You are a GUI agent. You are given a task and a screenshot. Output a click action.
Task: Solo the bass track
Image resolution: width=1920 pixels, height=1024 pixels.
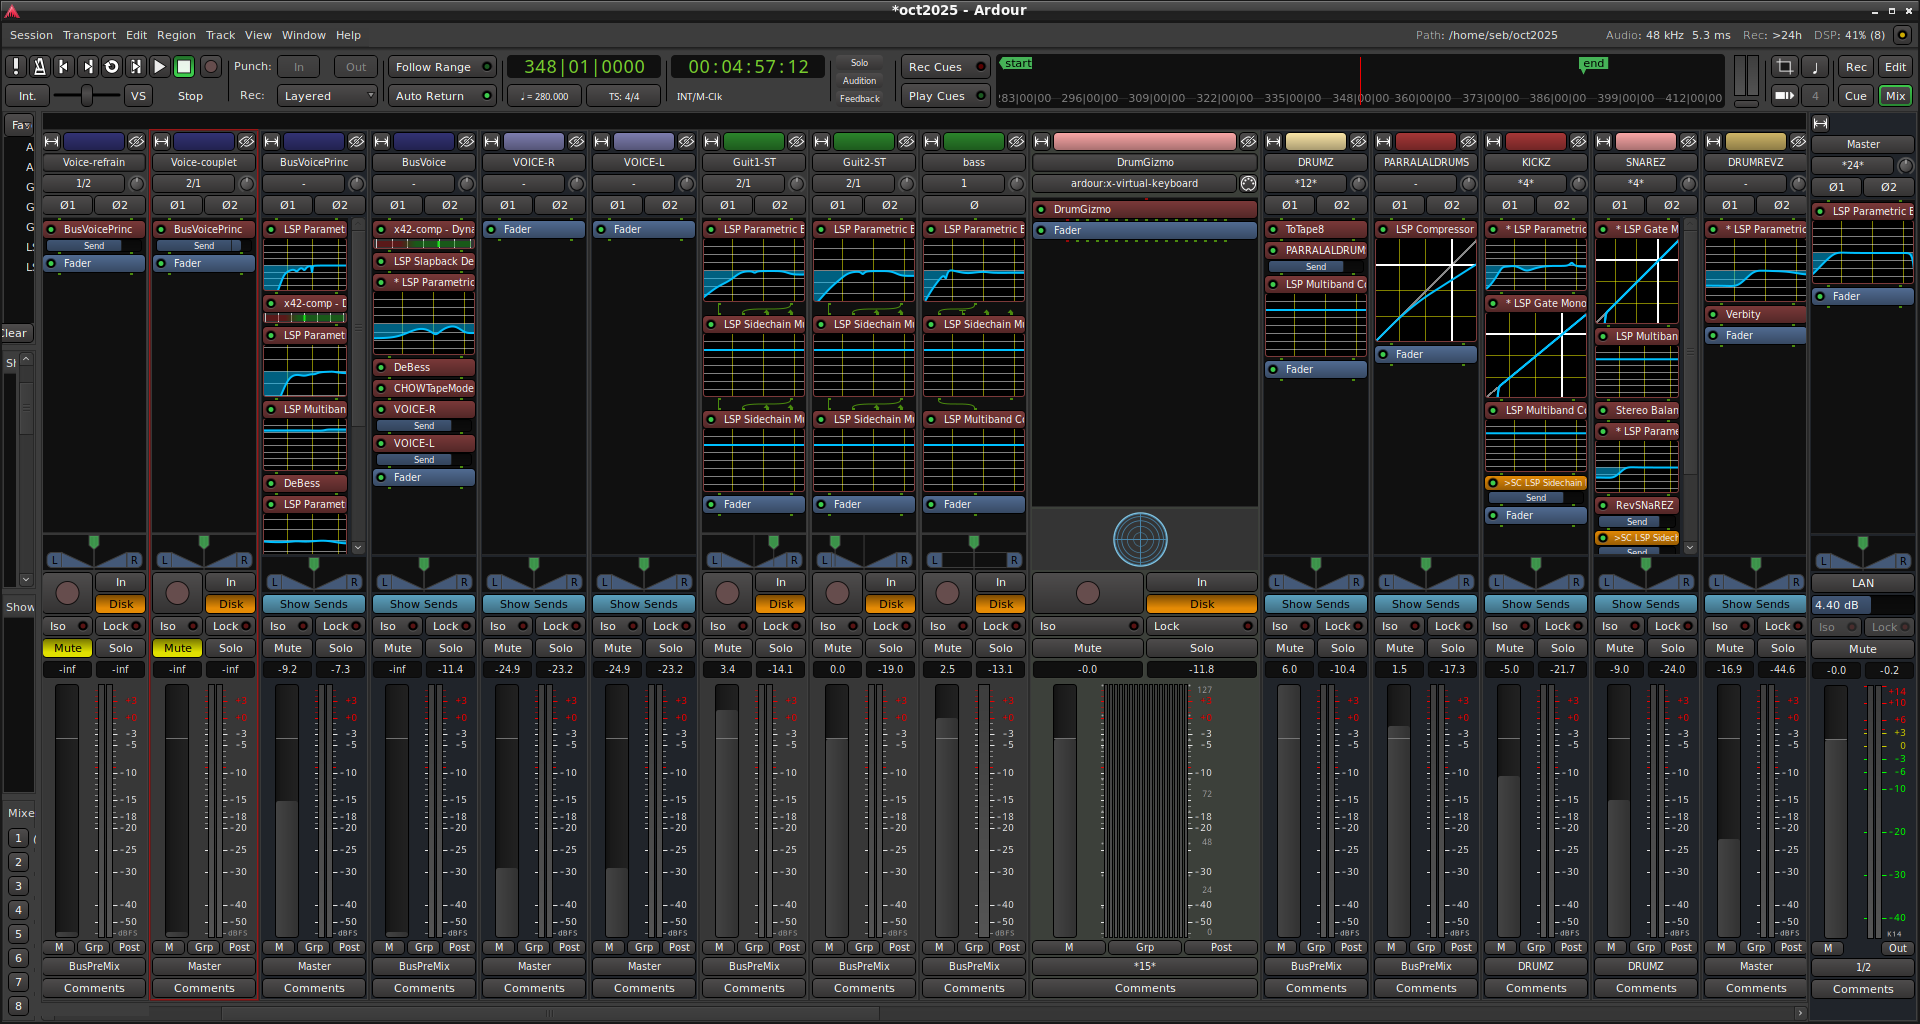pyautogui.click(x=1000, y=648)
